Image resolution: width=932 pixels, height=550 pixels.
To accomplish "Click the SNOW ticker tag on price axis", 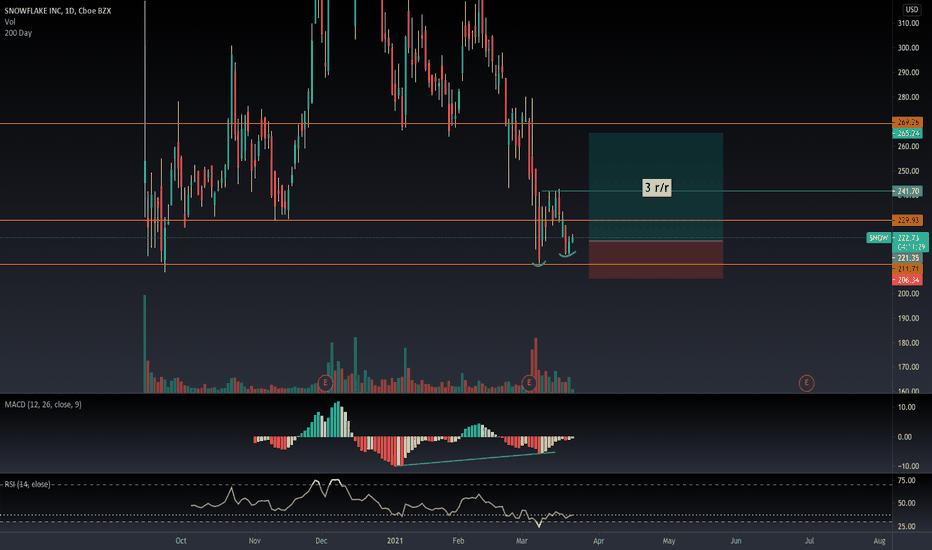I will (879, 238).
